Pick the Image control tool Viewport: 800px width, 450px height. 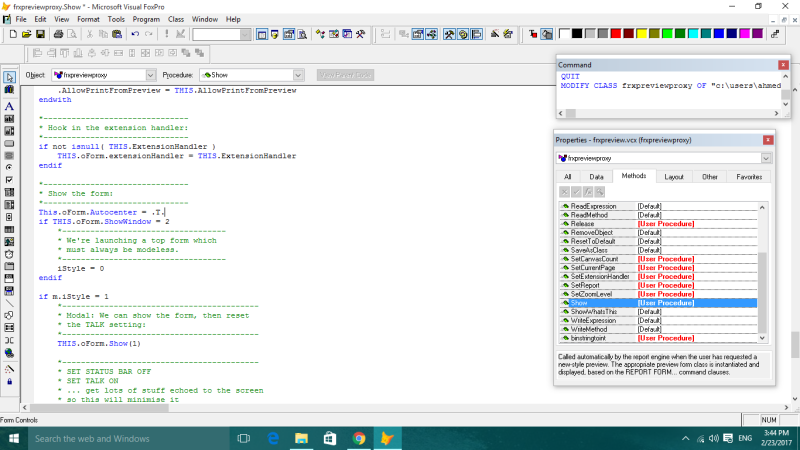click(x=9, y=242)
